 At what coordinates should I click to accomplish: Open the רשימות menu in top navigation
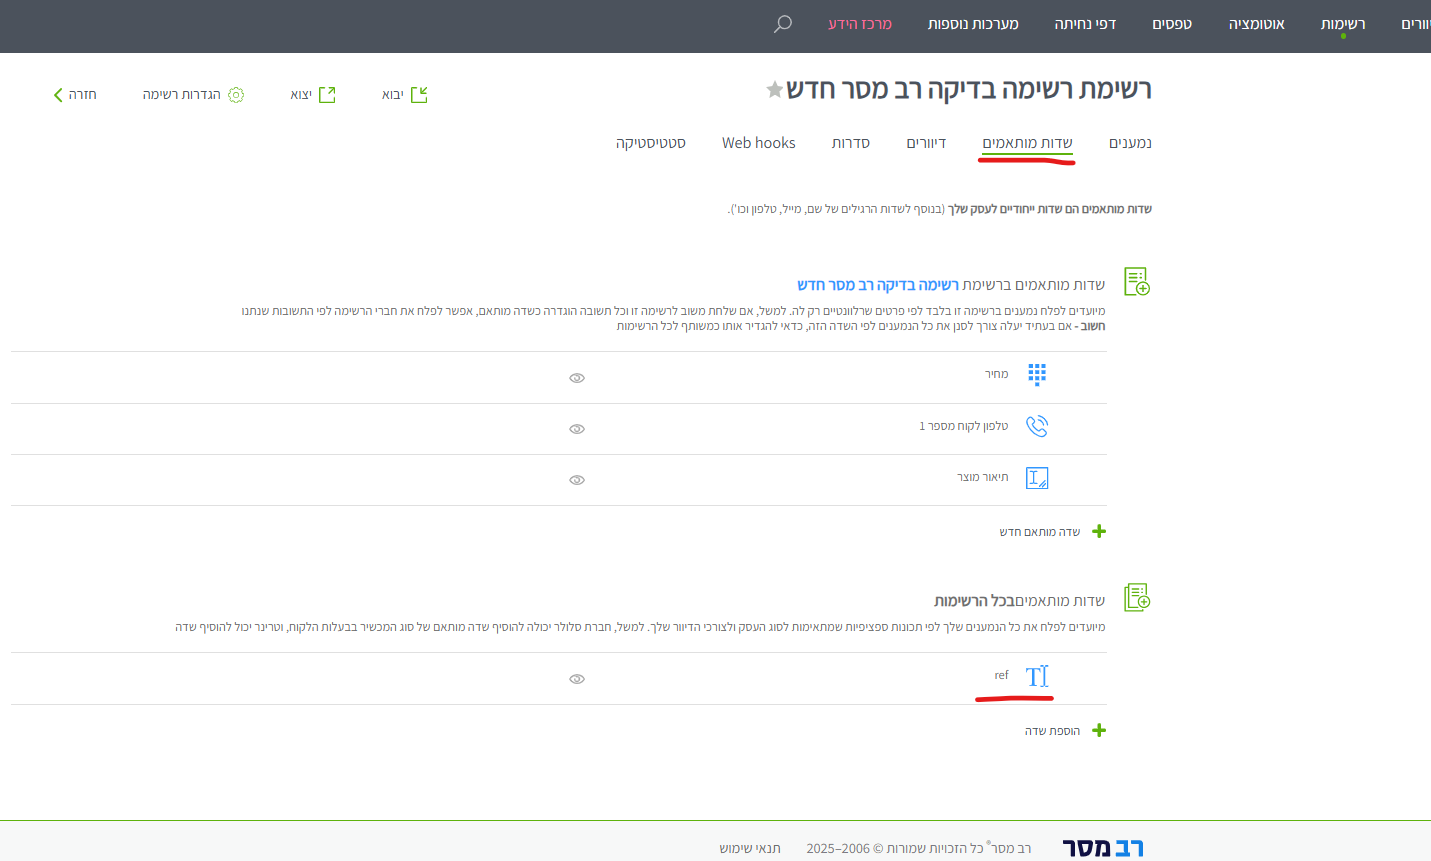click(1342, 24)
